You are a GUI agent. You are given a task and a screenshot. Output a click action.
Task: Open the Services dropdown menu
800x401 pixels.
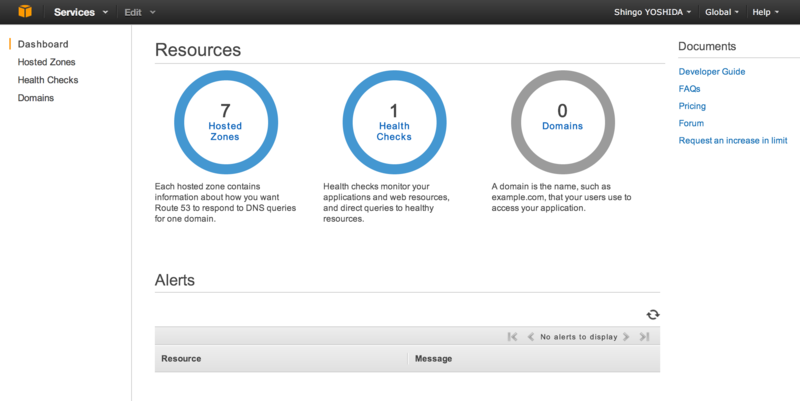[81, 12]
